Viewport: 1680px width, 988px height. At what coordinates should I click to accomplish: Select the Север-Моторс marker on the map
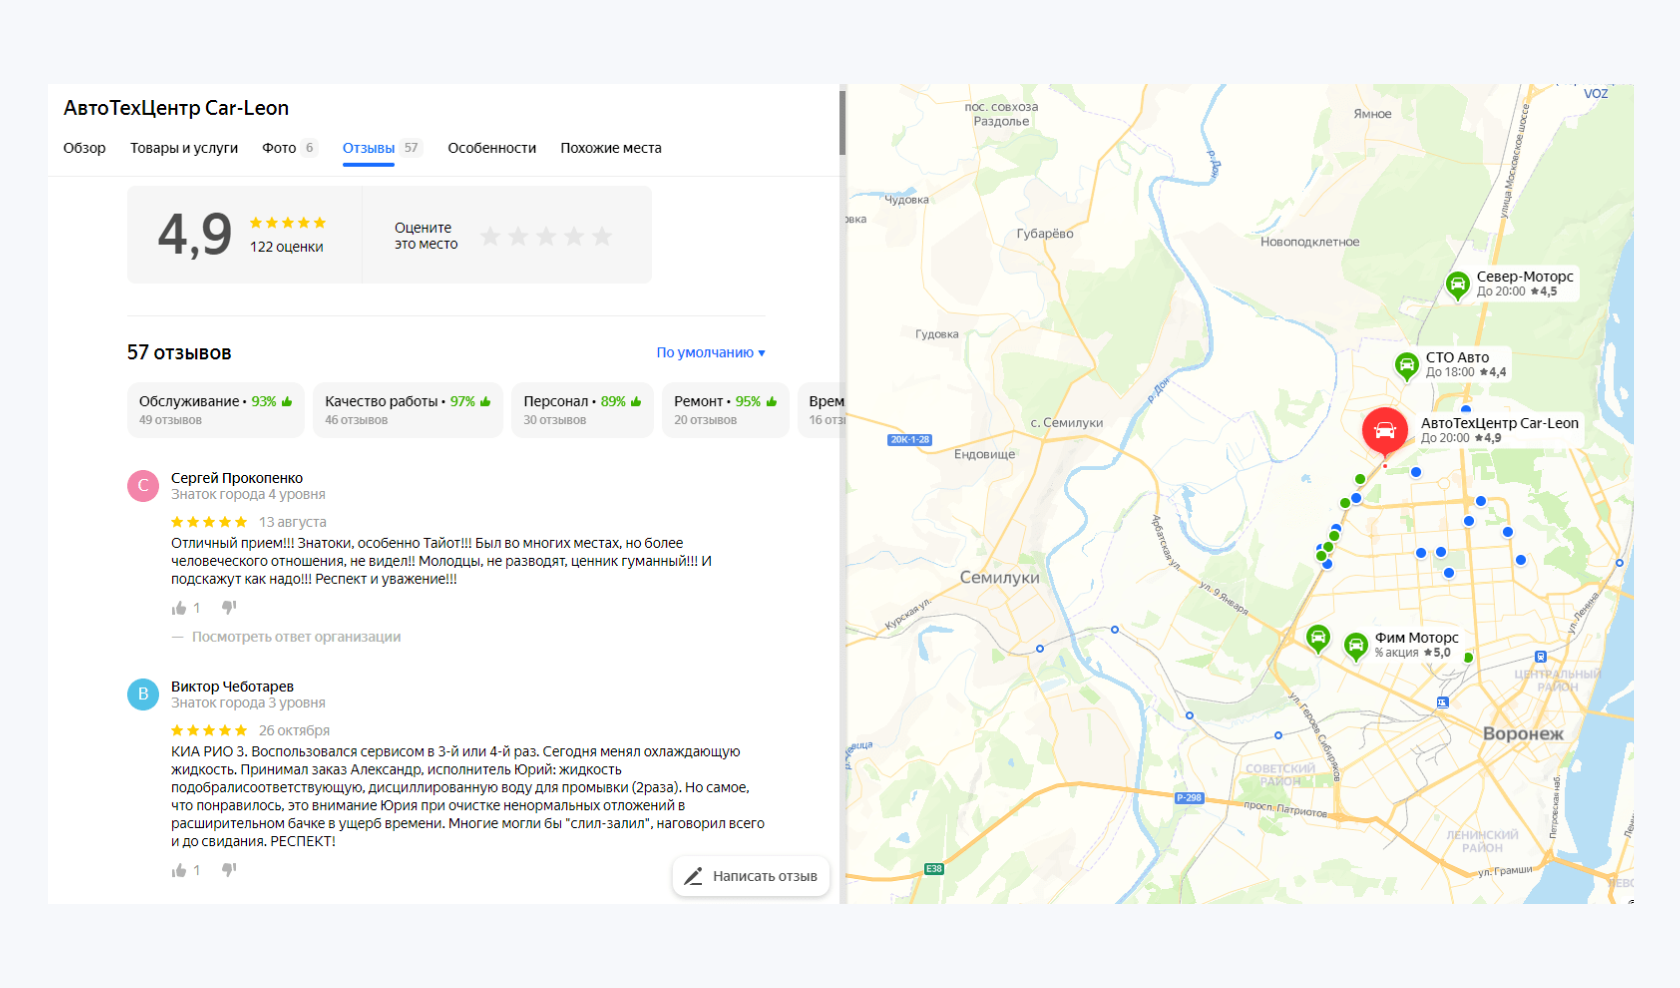(1457, 285)
